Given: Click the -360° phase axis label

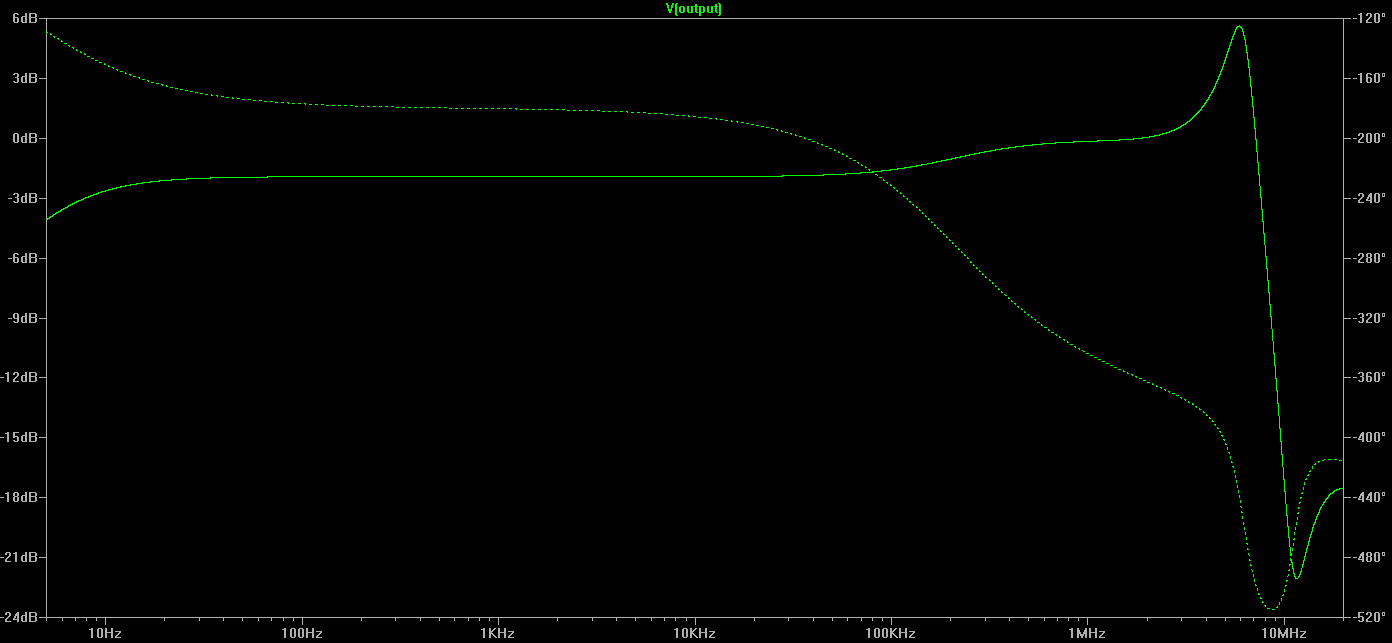Looking at the screenshot, I should coord(1367,377).
